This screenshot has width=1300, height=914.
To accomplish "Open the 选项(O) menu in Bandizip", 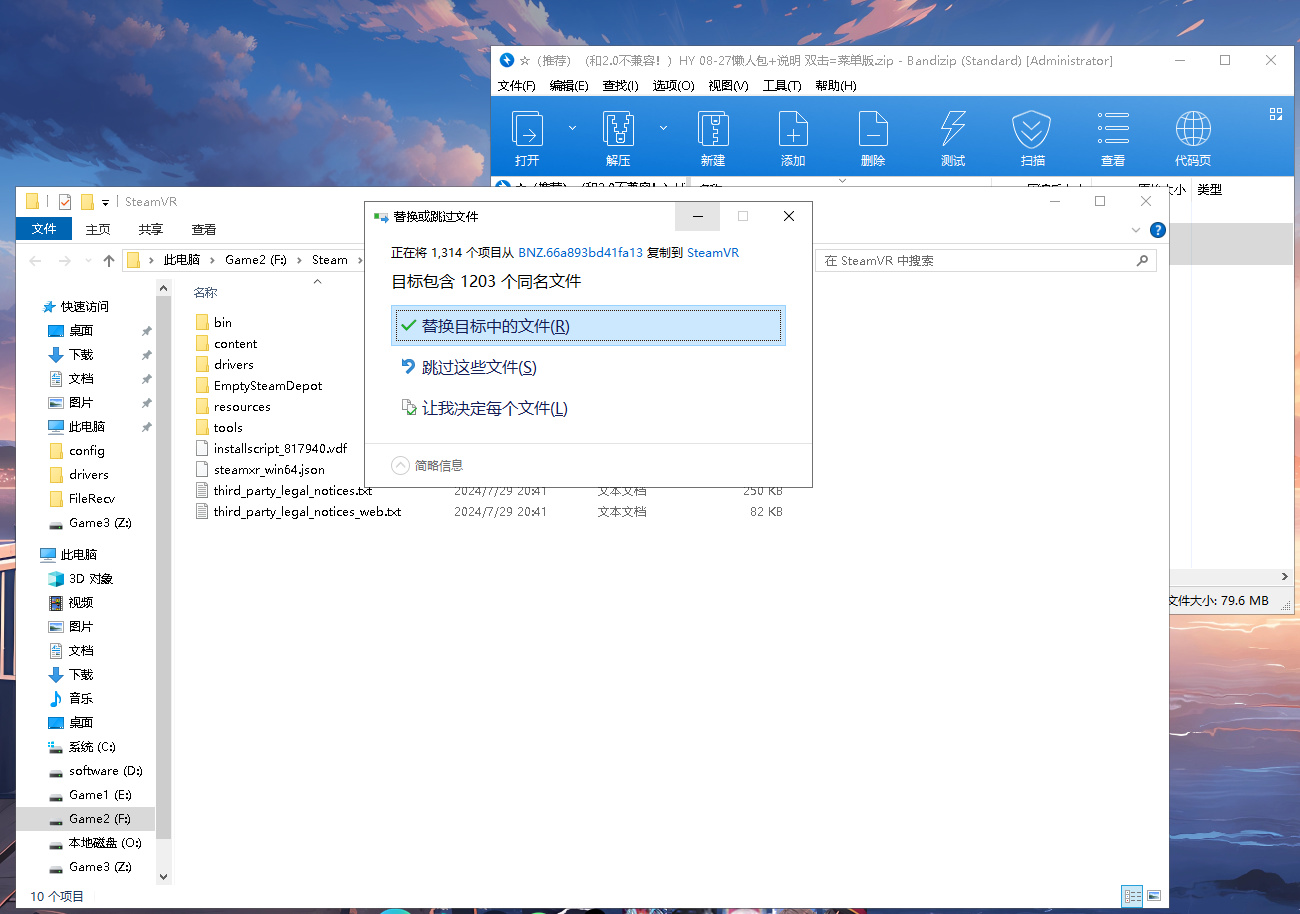I will (673, 86).
